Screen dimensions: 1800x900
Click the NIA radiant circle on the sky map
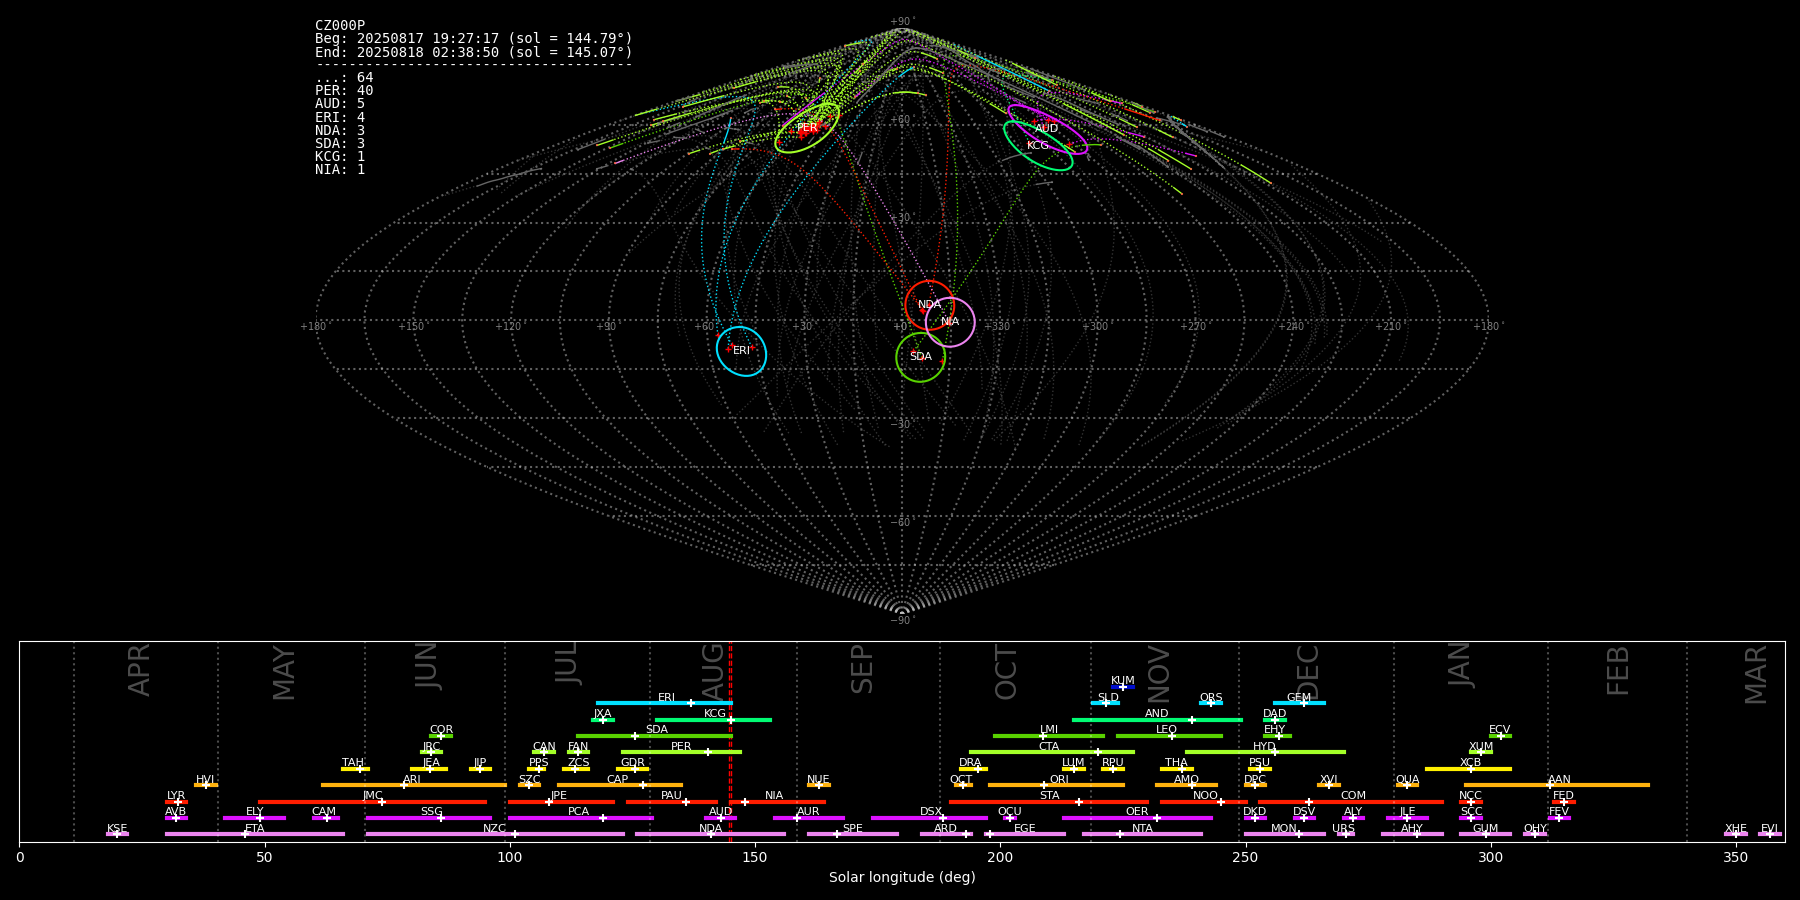(950, 322)
